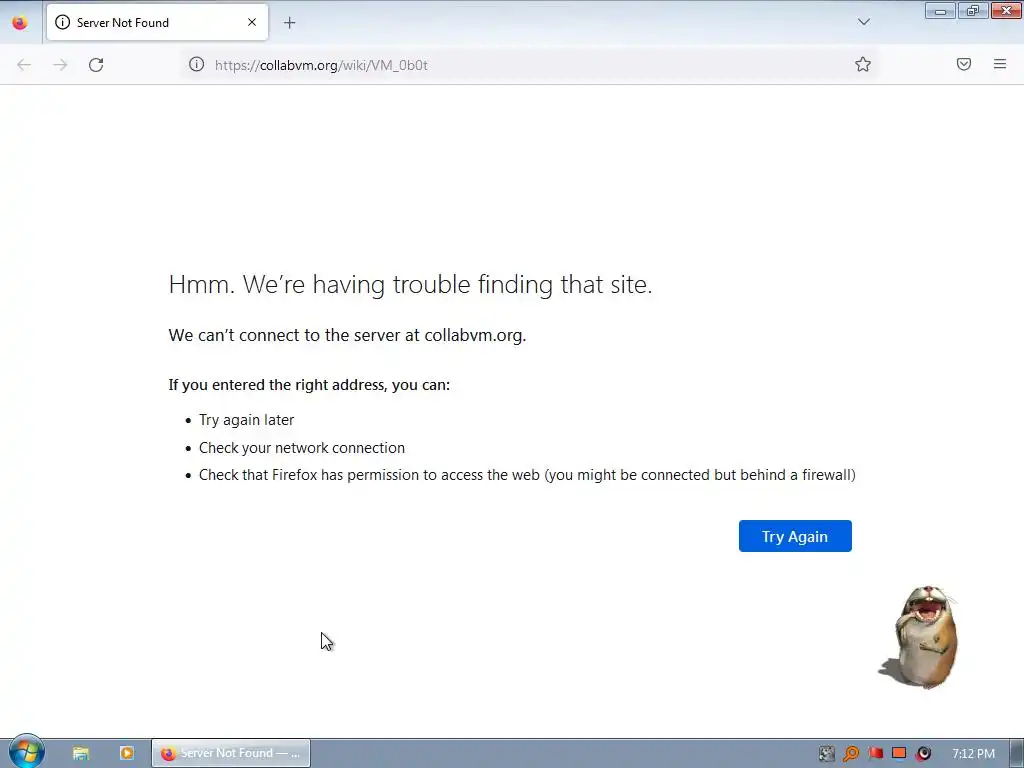The width and height of the screenshot is (1024, 768).
Task: Go forward one page
Action: (x=60, y=65)
